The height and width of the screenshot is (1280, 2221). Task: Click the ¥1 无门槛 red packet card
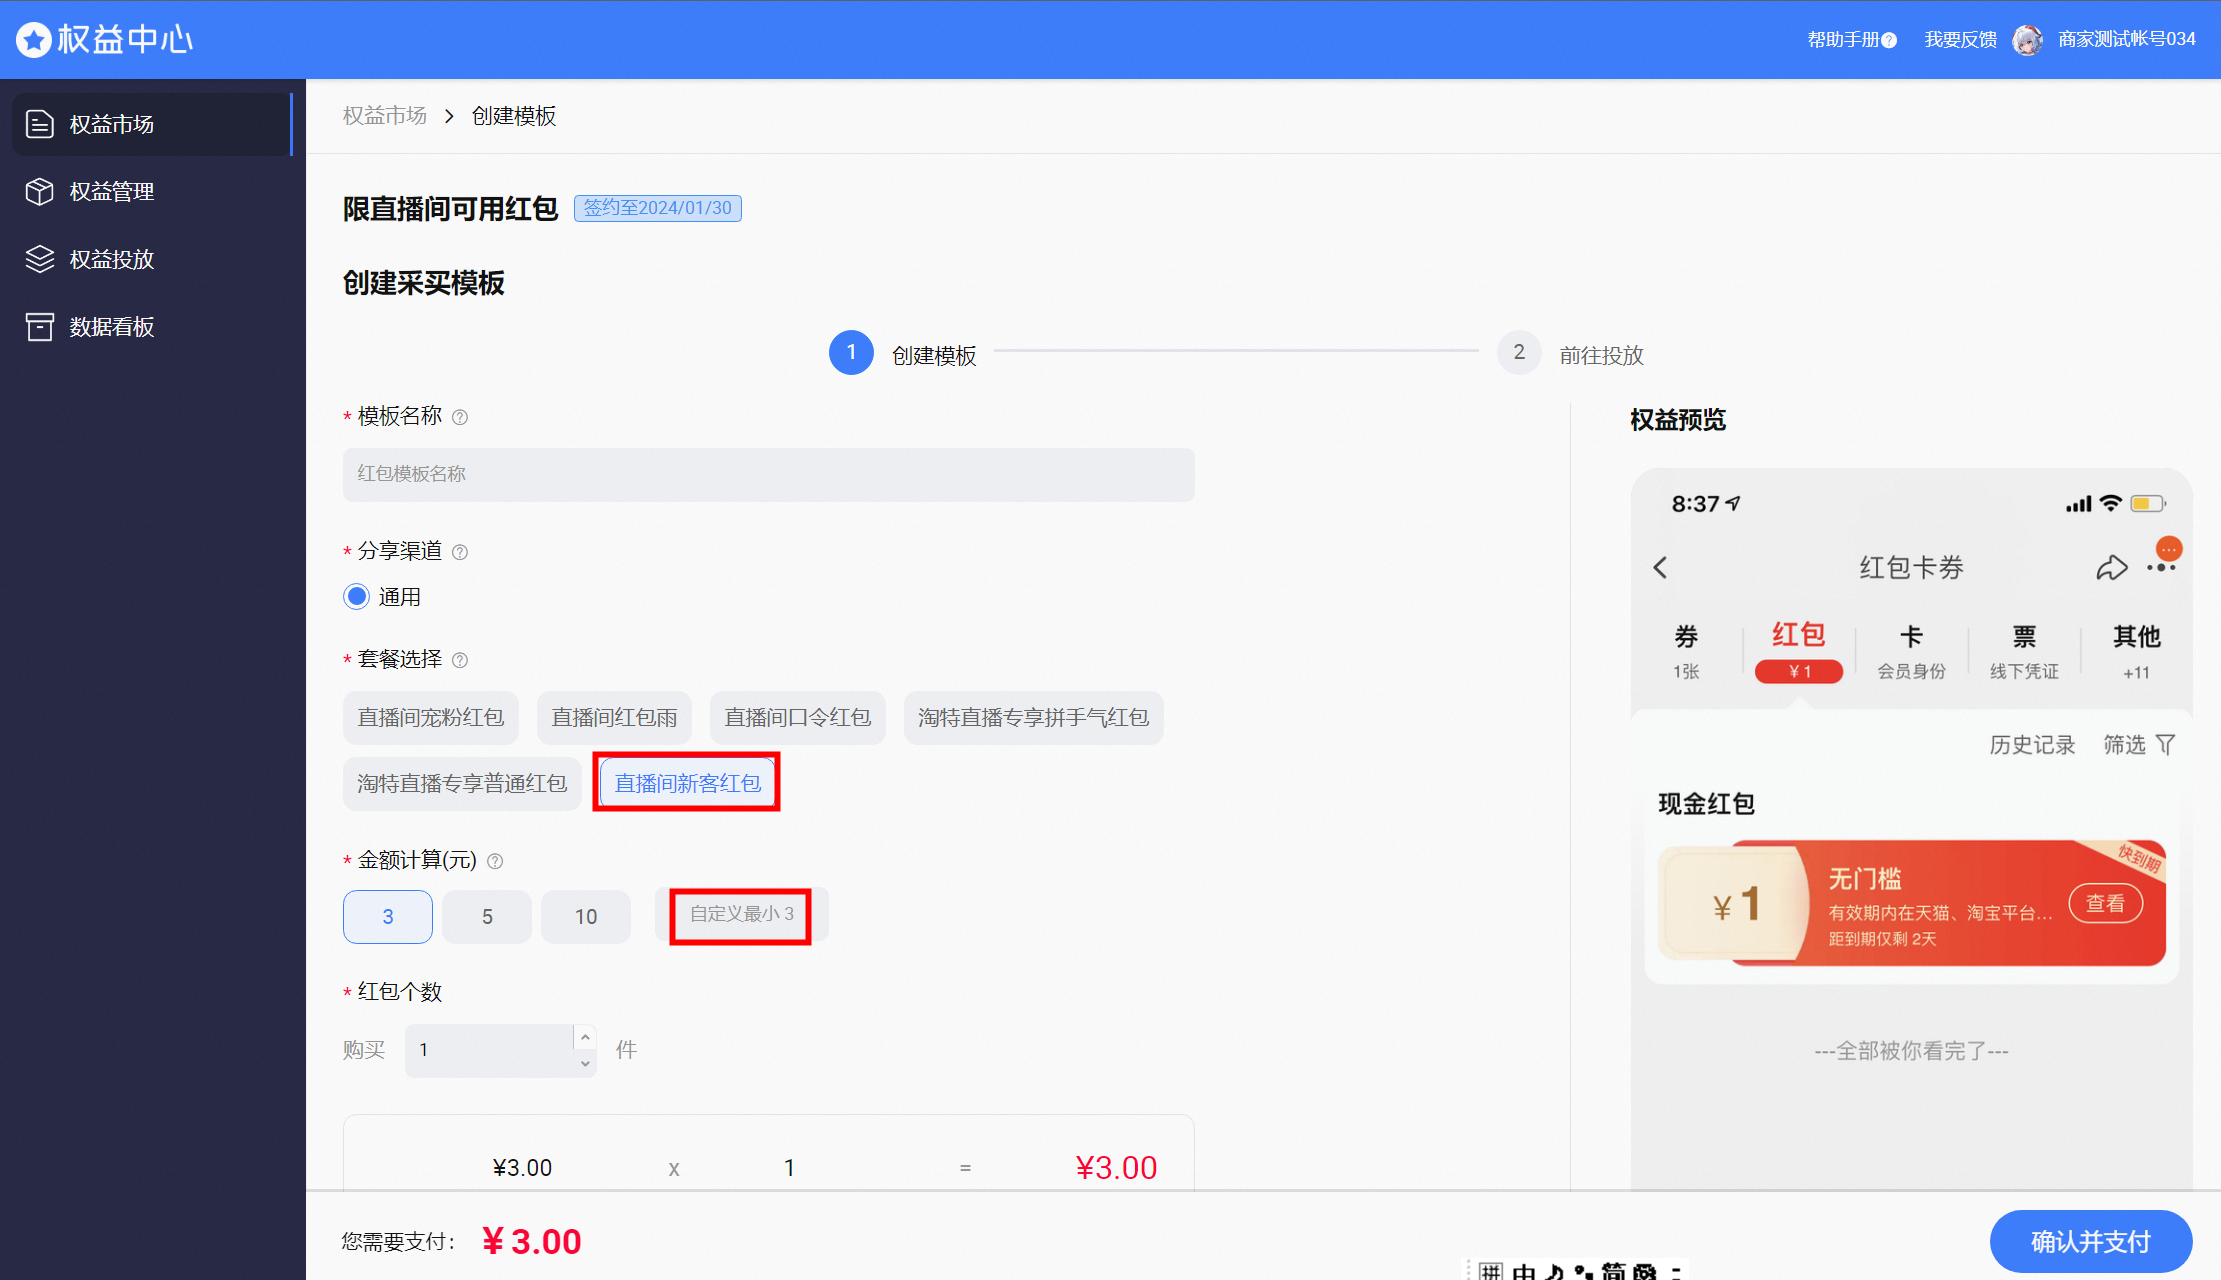[x=1911, y=904]
